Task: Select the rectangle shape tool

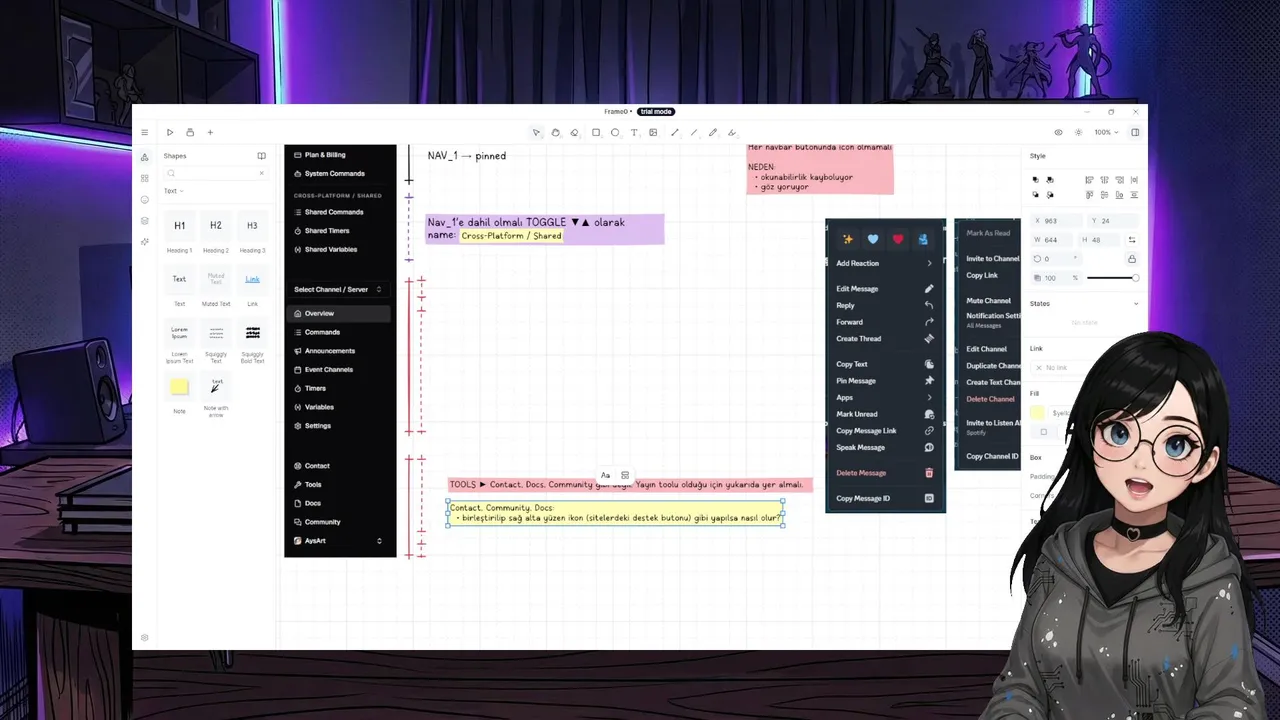Action: click(595, 132)
